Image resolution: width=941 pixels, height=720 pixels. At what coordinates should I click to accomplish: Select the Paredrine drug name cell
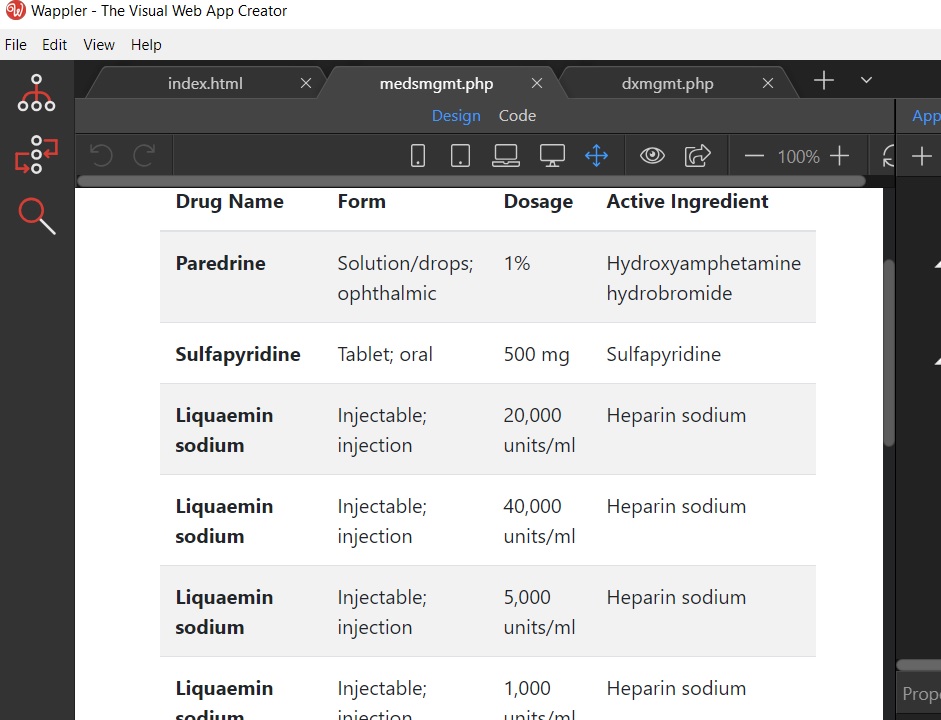tap(220, 263)
